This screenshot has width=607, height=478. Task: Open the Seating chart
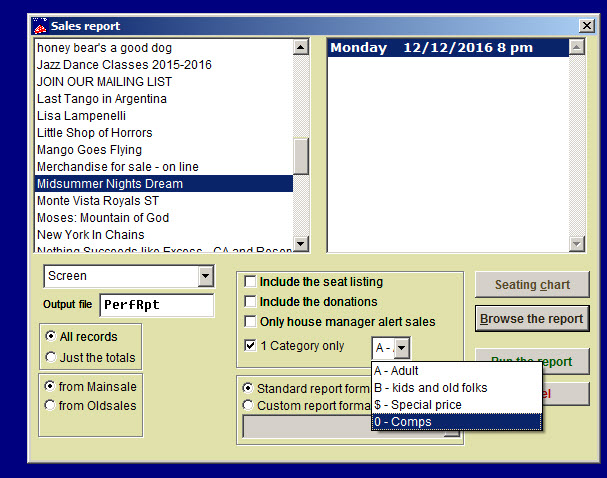point(532,285)
